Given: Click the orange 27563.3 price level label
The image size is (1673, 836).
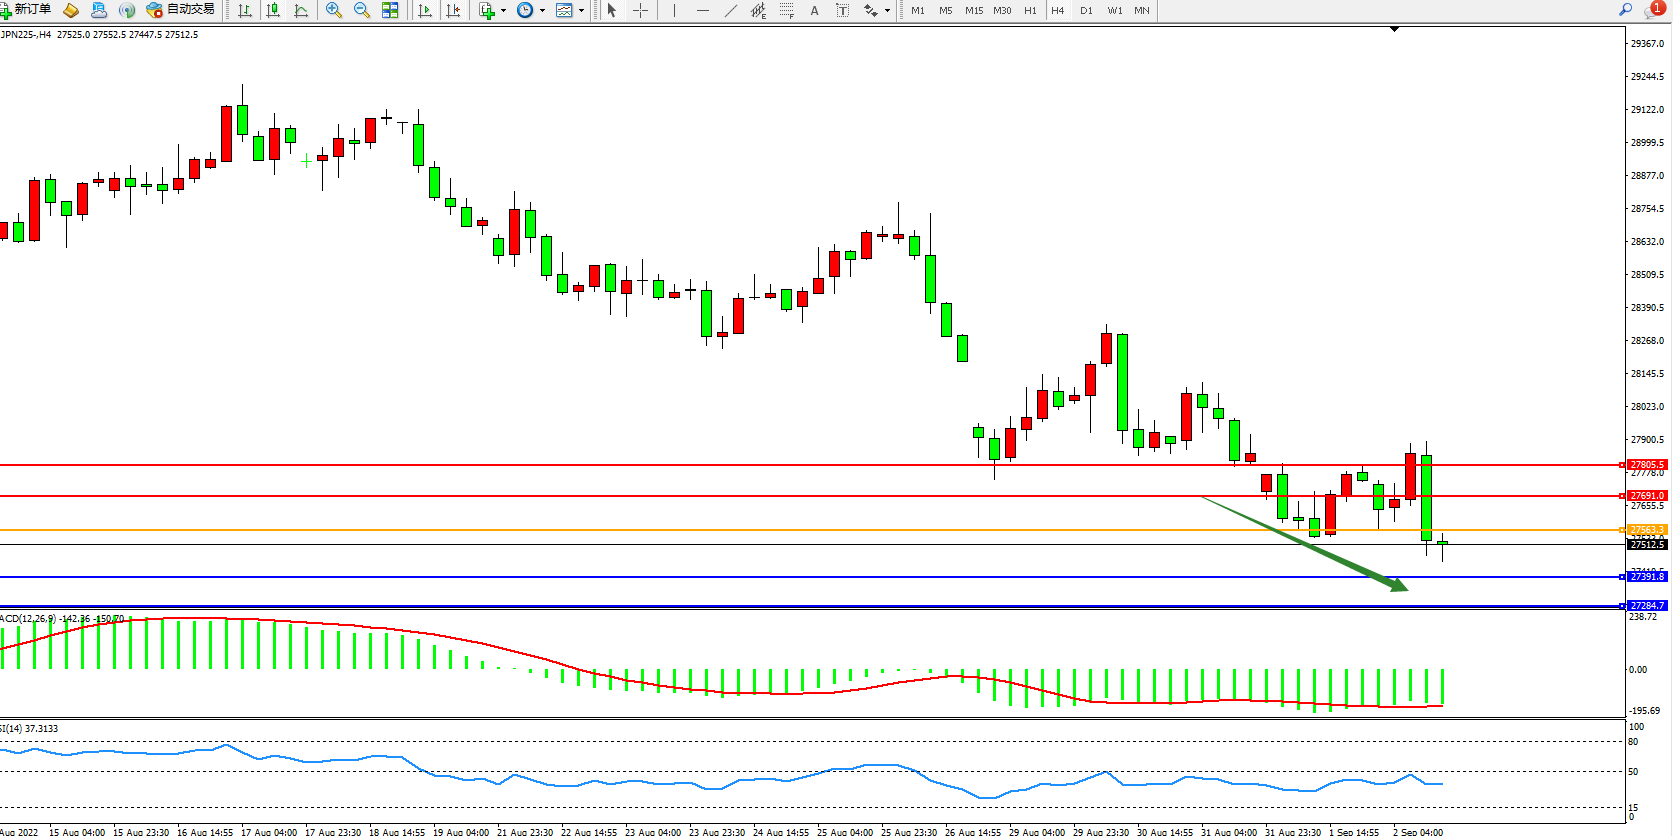Looking at the screenshot, I should (x=1646, y=530).
